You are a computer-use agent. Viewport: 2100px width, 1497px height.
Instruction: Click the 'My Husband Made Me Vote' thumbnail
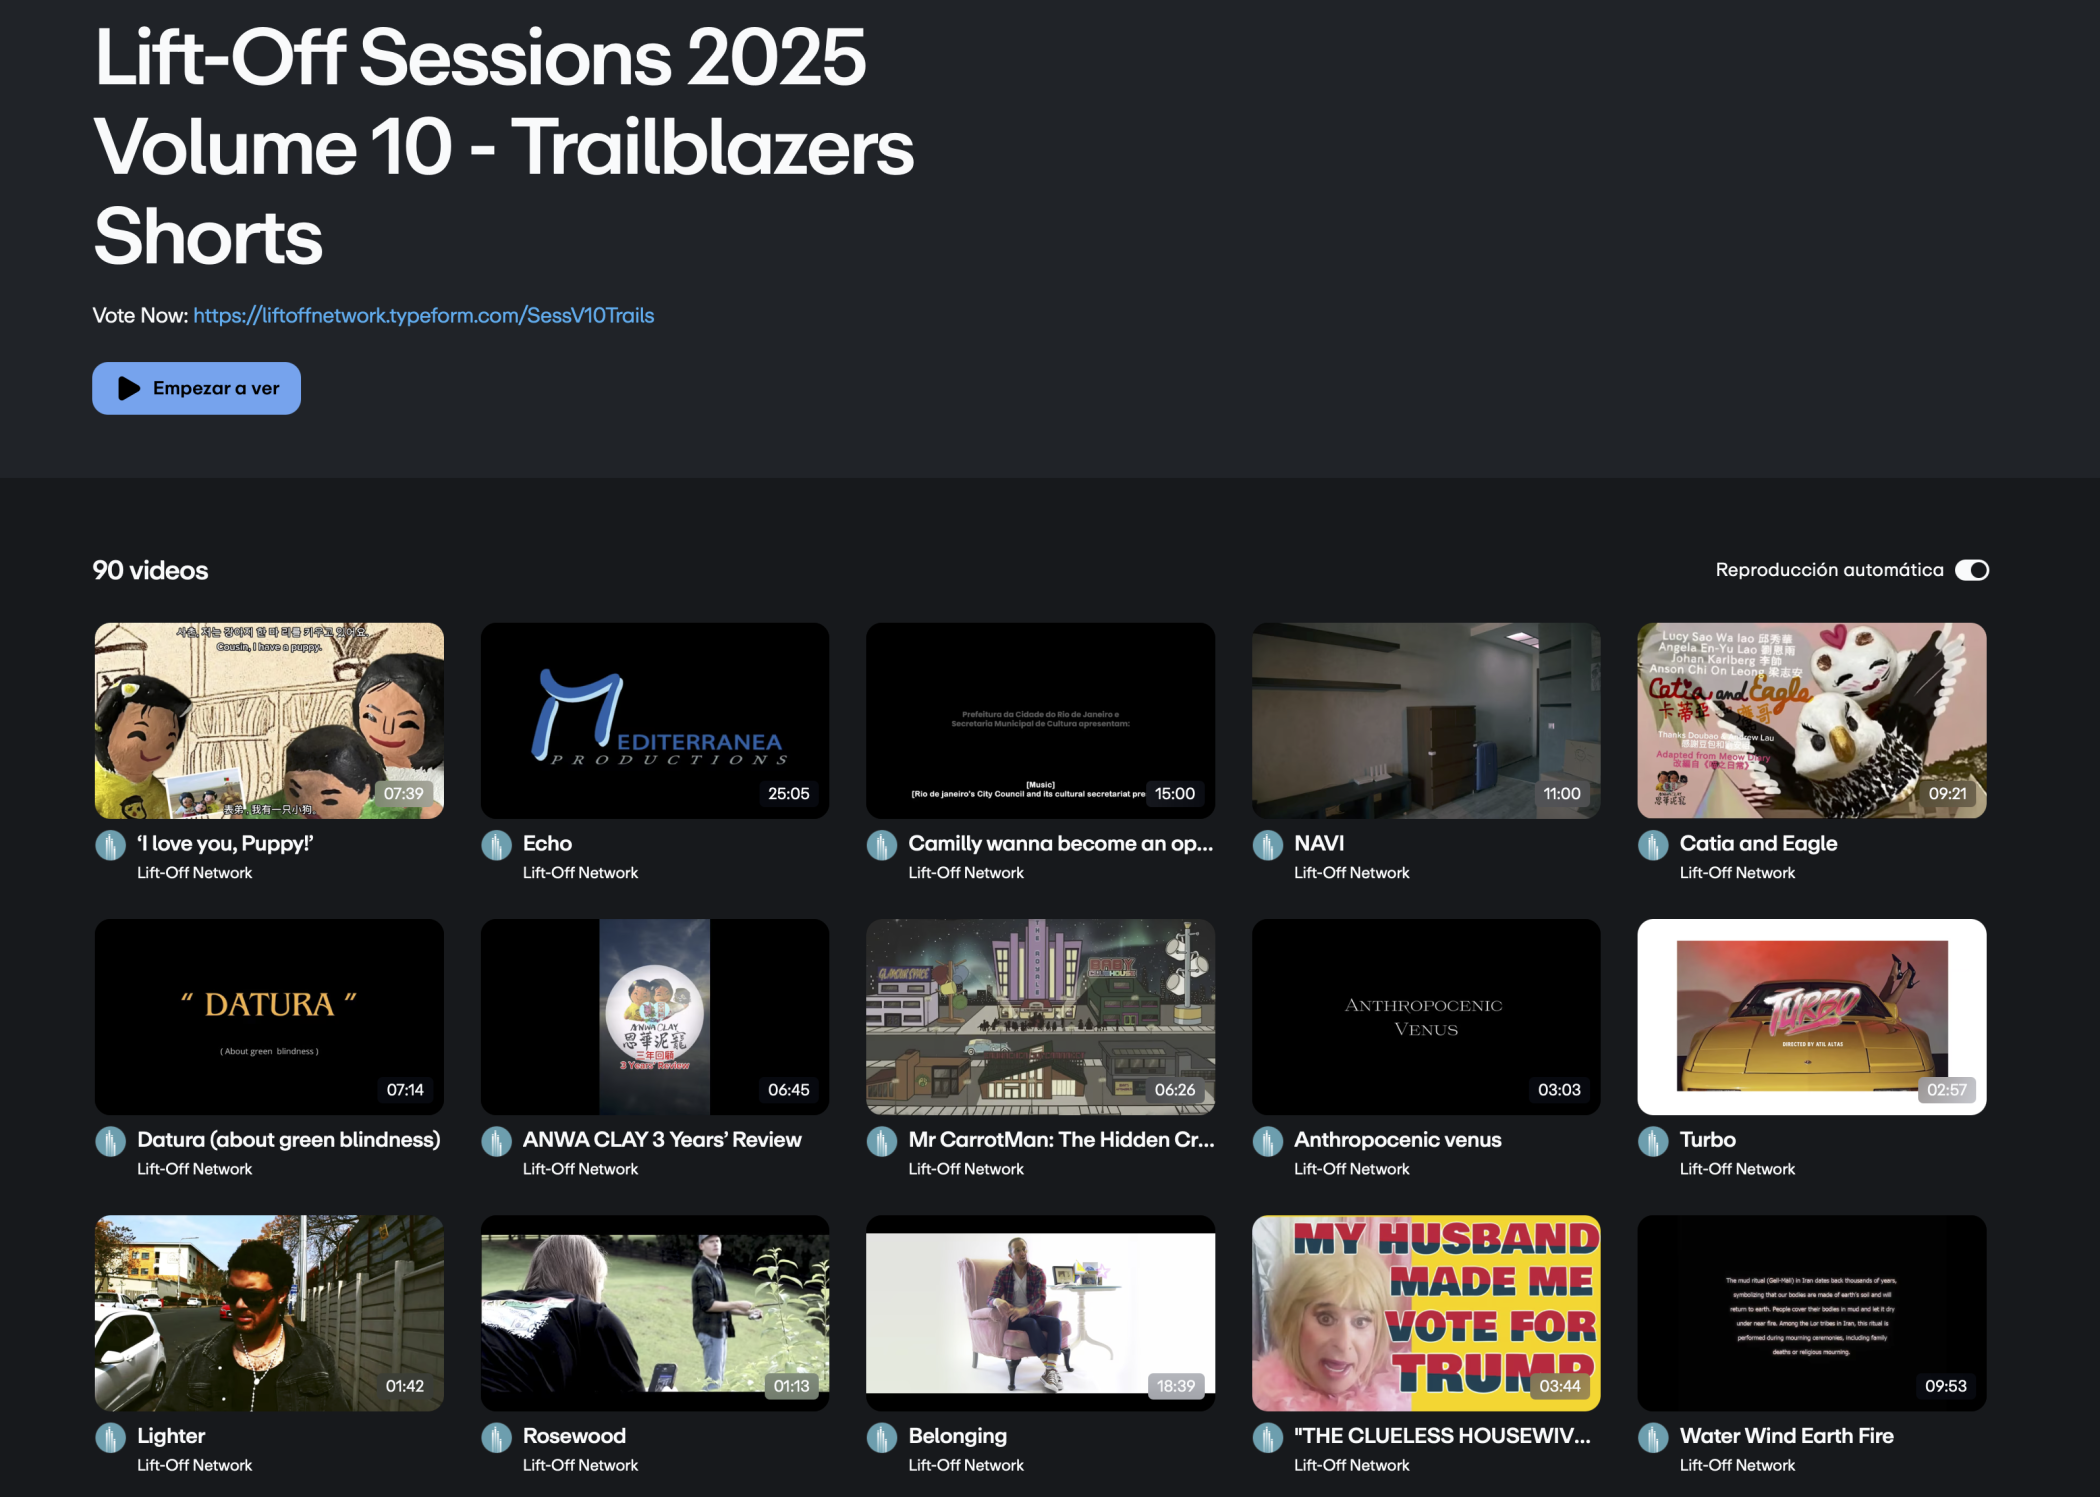click(x=1426, y=1312)
